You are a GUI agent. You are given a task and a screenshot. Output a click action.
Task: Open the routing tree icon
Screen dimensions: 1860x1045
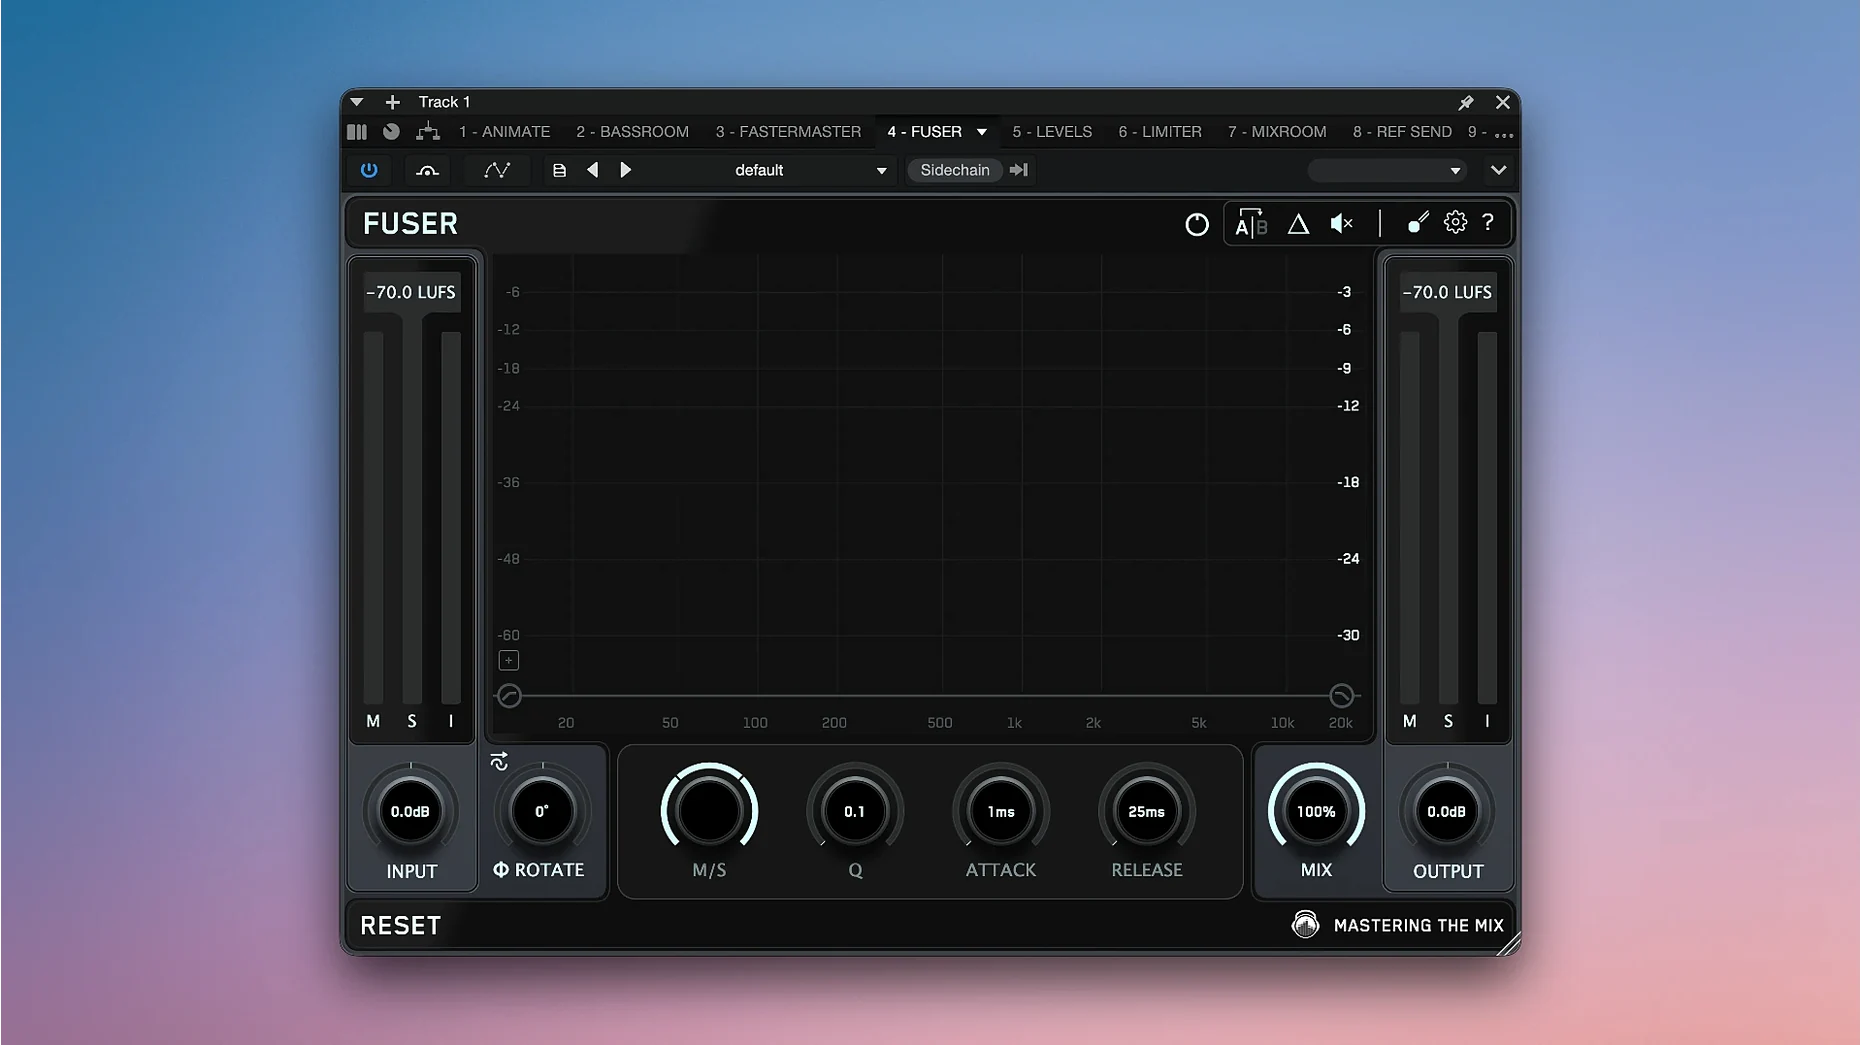pyautogui.click(x=428, y=132)
